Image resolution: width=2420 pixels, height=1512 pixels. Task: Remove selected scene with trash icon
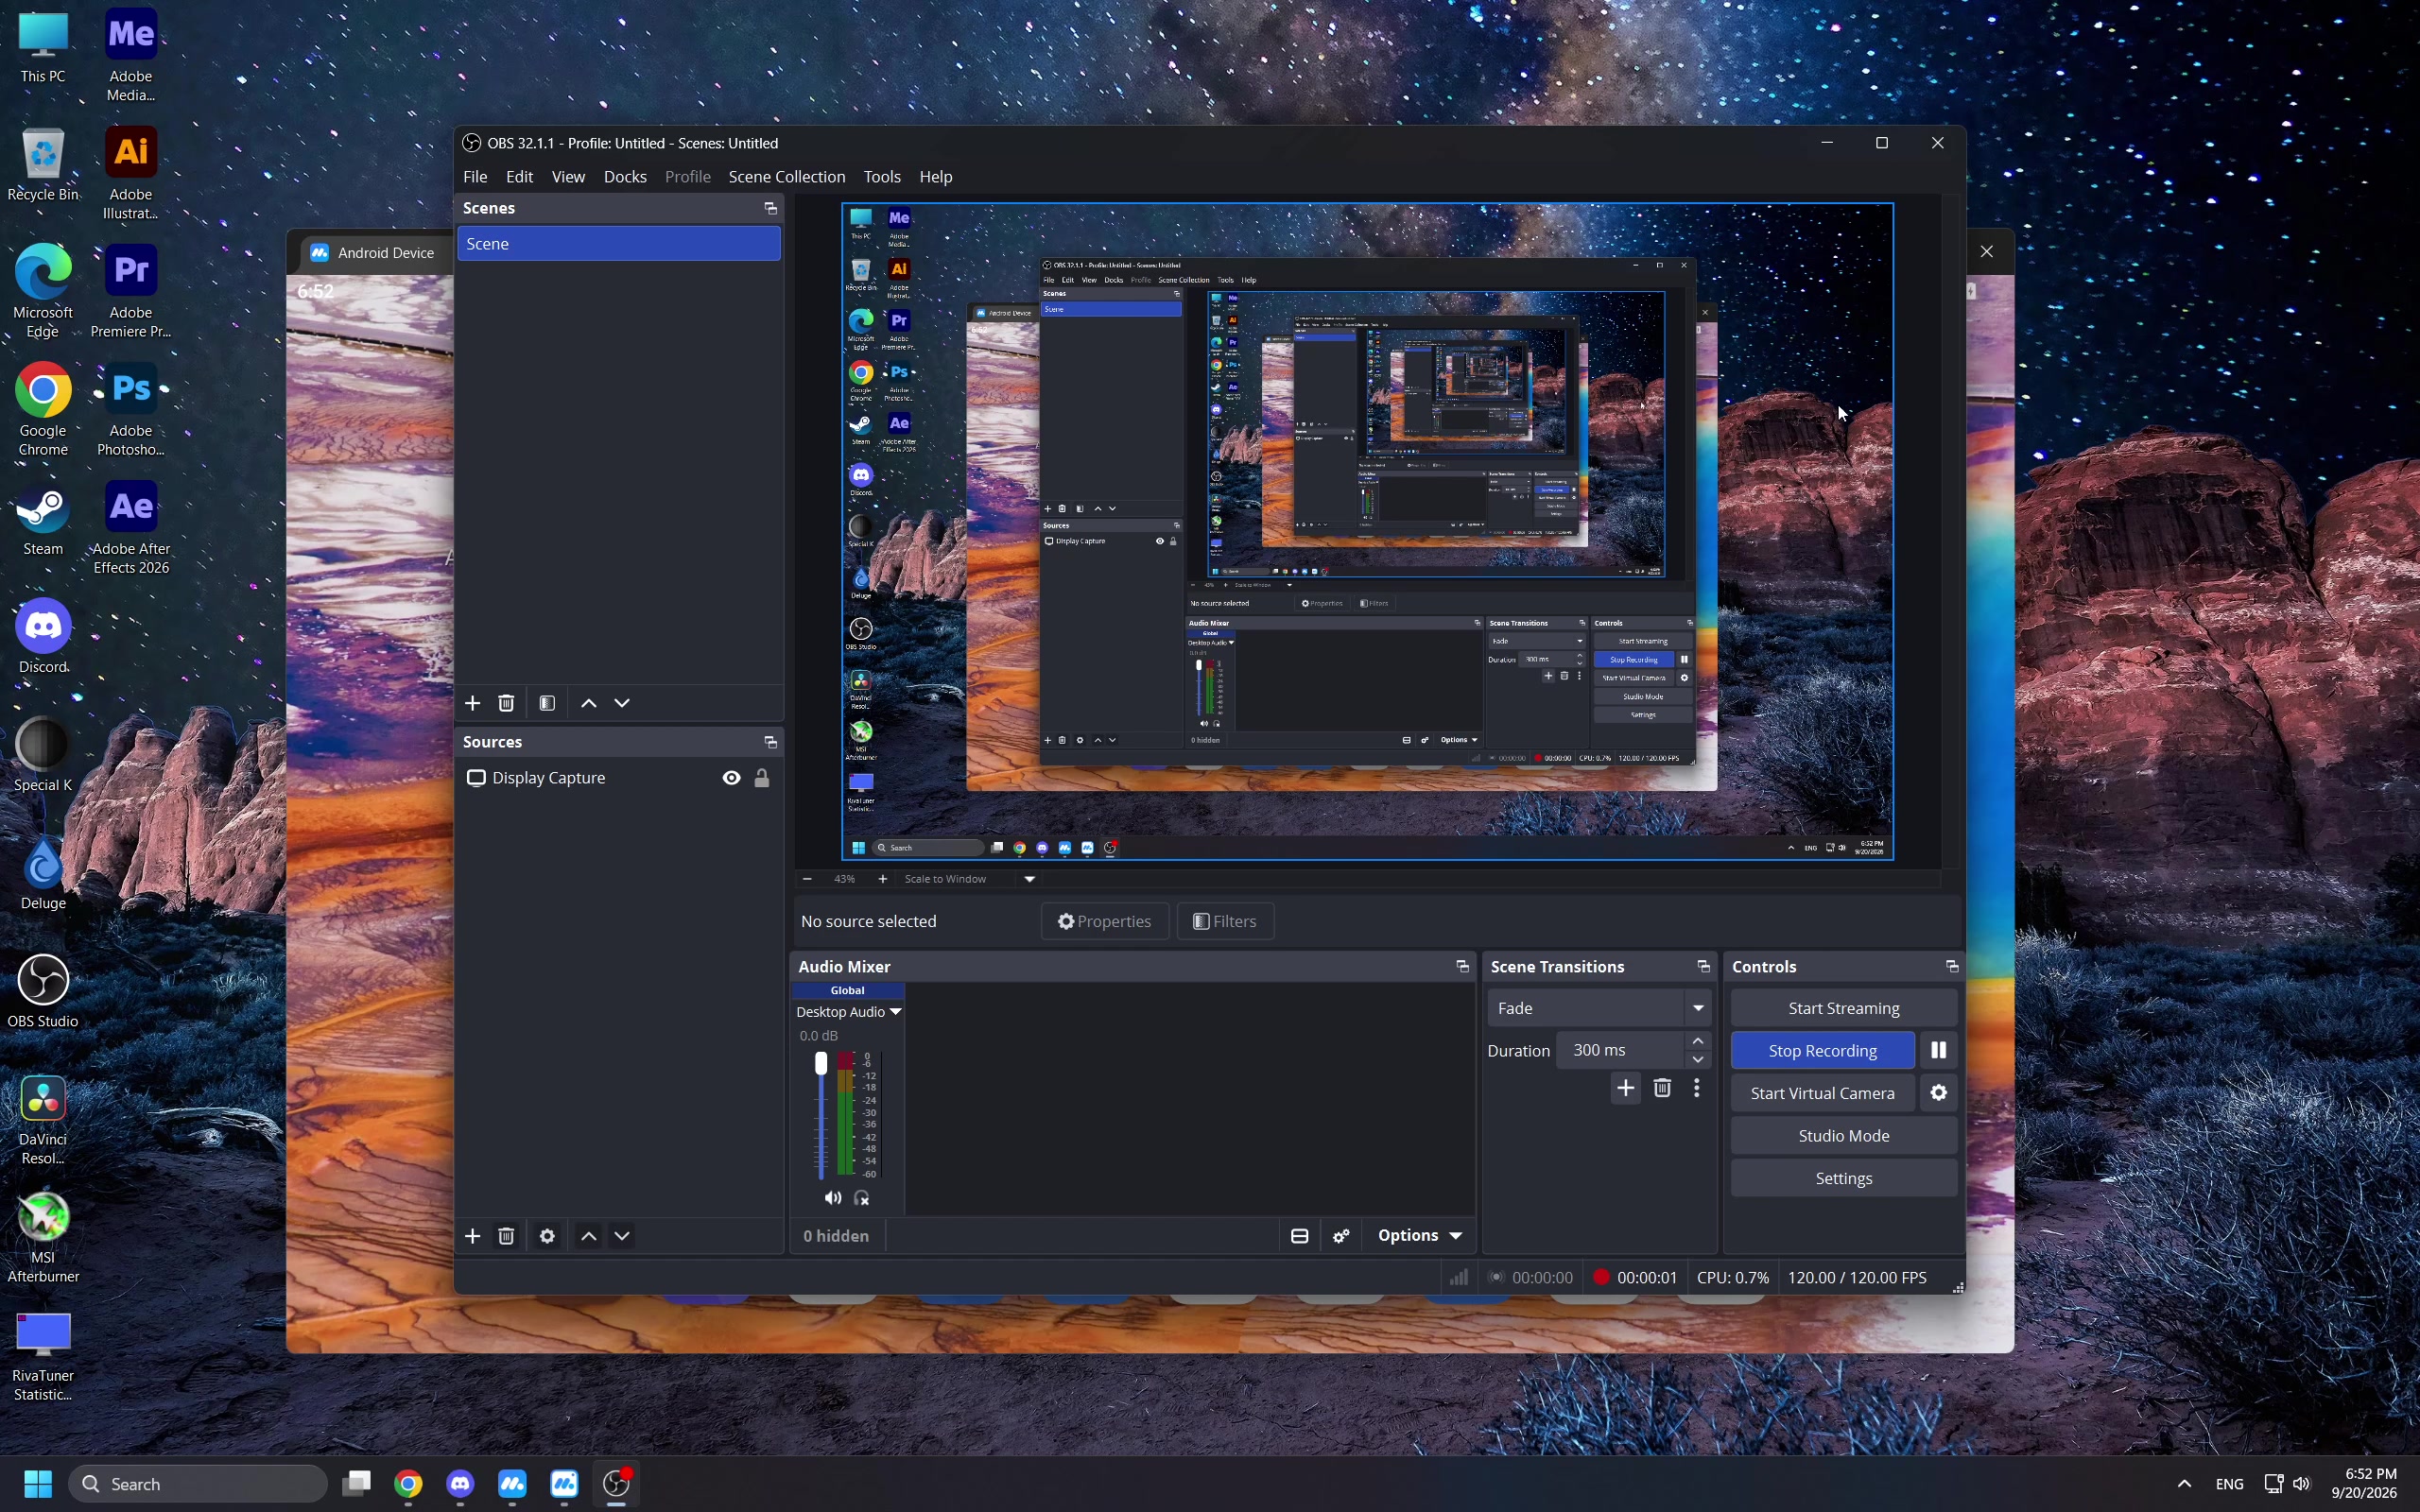tap(506, 703)
